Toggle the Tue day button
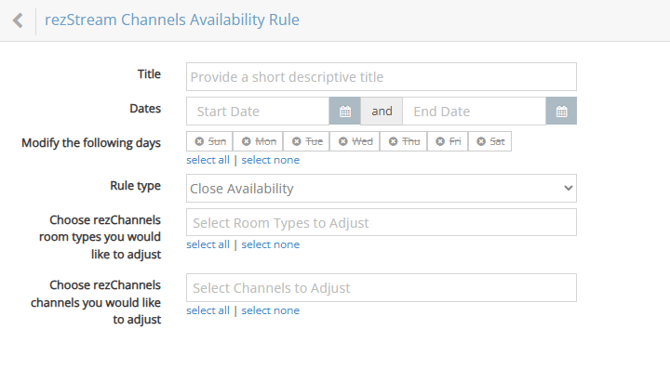Image resolution: width=670 pixels, height=382 pixels. point(306,141)
